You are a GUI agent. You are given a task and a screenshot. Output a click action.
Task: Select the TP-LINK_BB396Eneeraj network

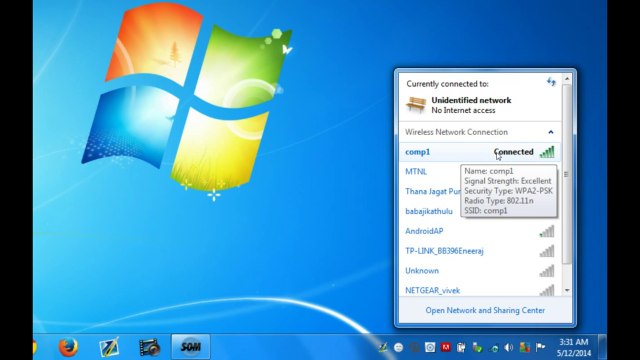[x=480, y=251]
